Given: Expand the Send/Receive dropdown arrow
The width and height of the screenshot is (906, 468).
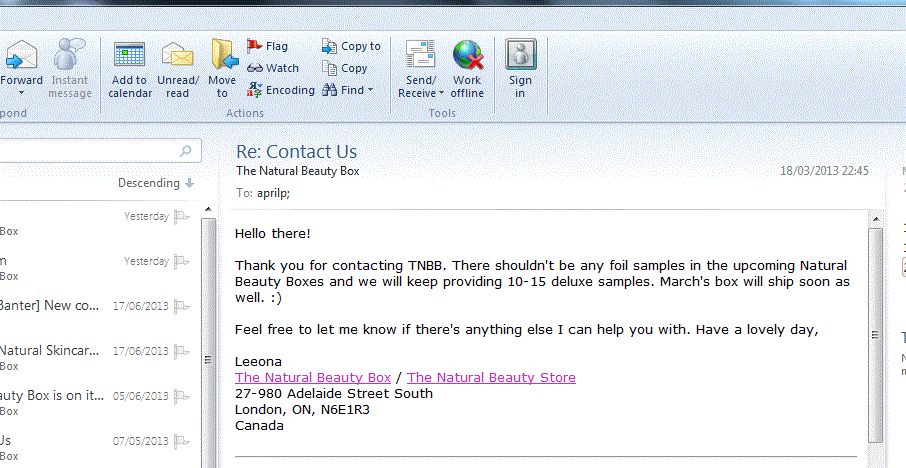Looking at the screenshot, I should 441,94.
